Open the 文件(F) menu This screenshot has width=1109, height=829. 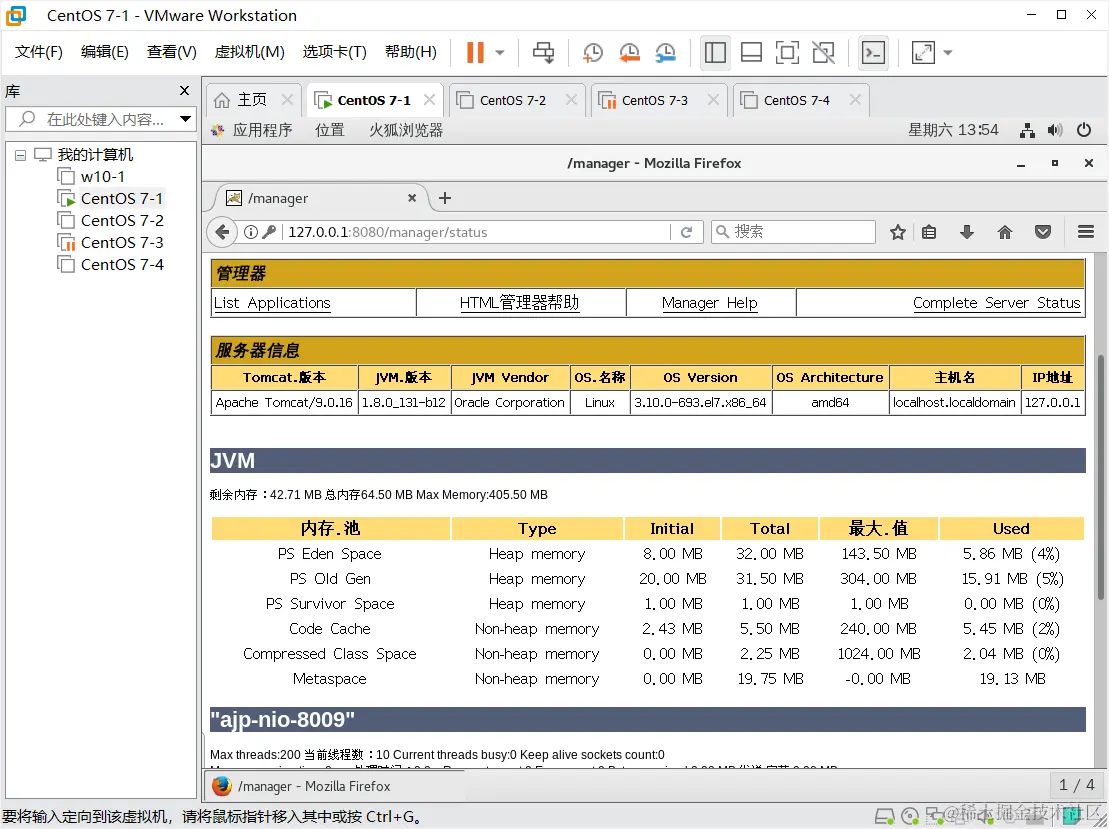(39, 52)
